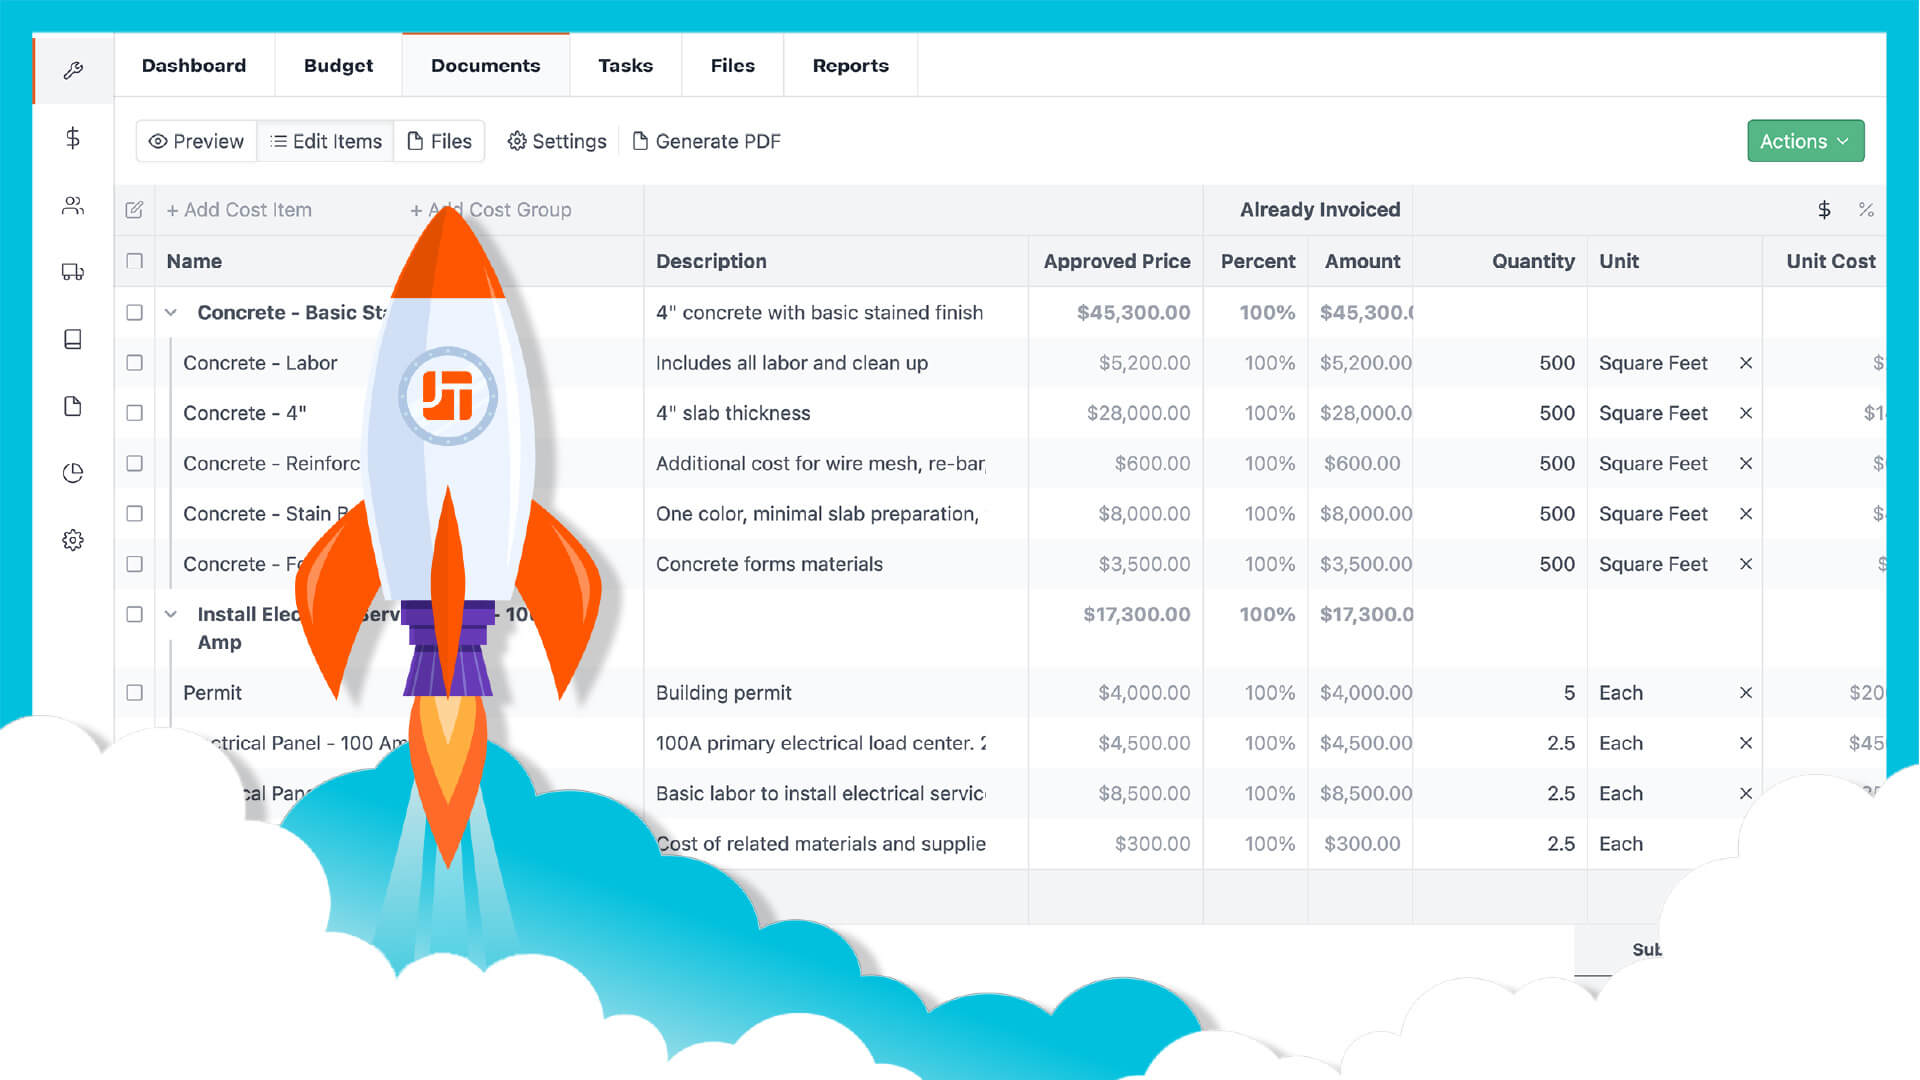1920x1080 pixels.
Task: Open the green Actions dropdown
Action: 1805,141
